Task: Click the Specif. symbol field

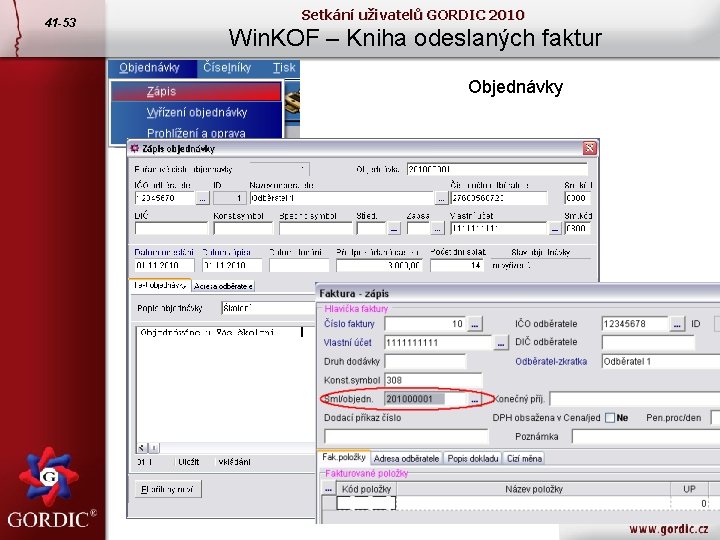Action: [x=316, y=228]
